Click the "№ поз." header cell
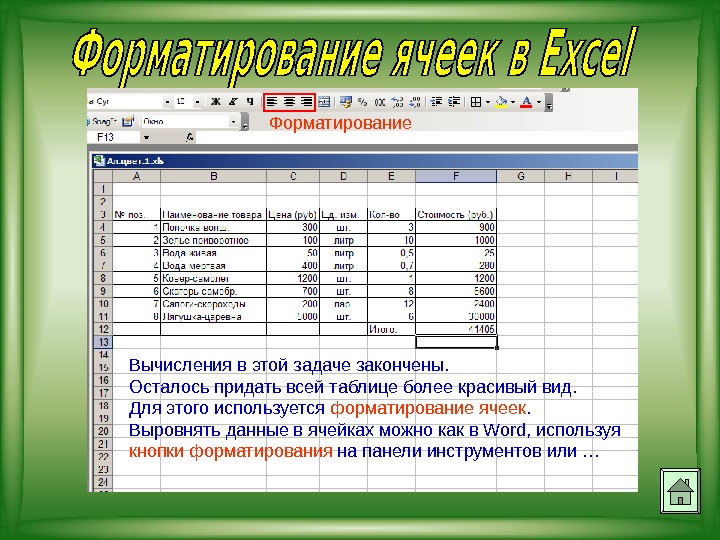 (136, 214)
